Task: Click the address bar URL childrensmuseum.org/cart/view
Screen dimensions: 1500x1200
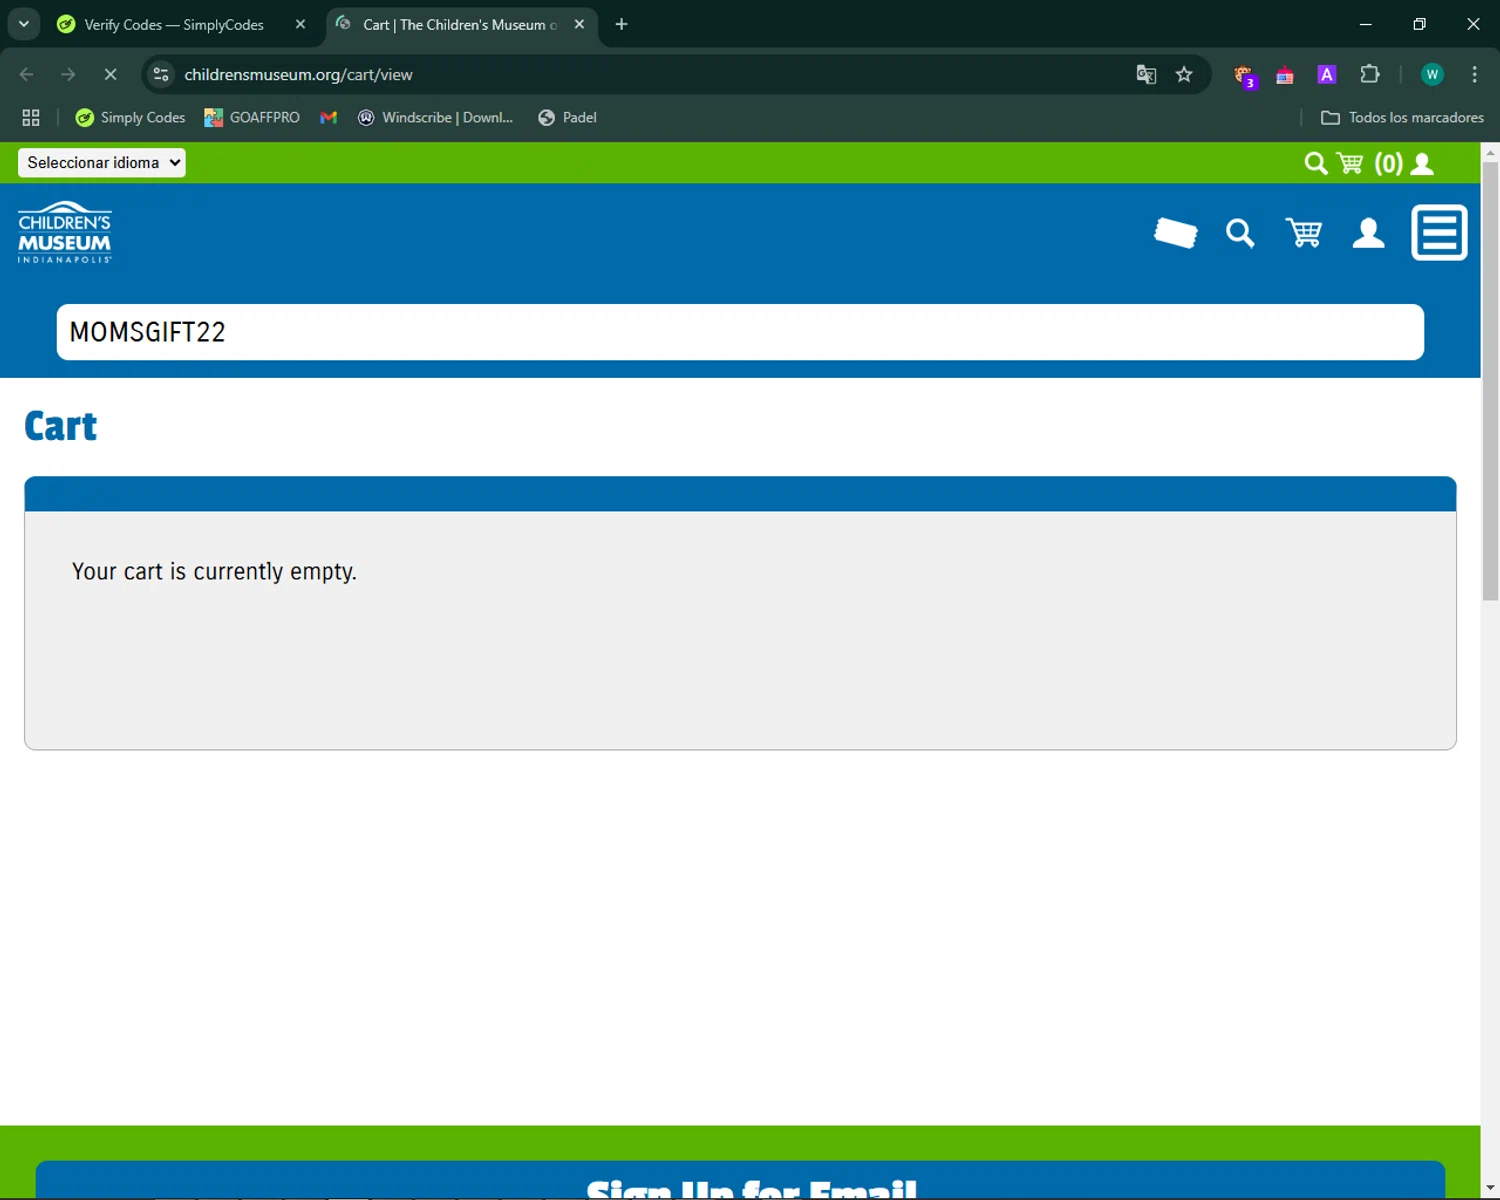Action: pos(298,74)
